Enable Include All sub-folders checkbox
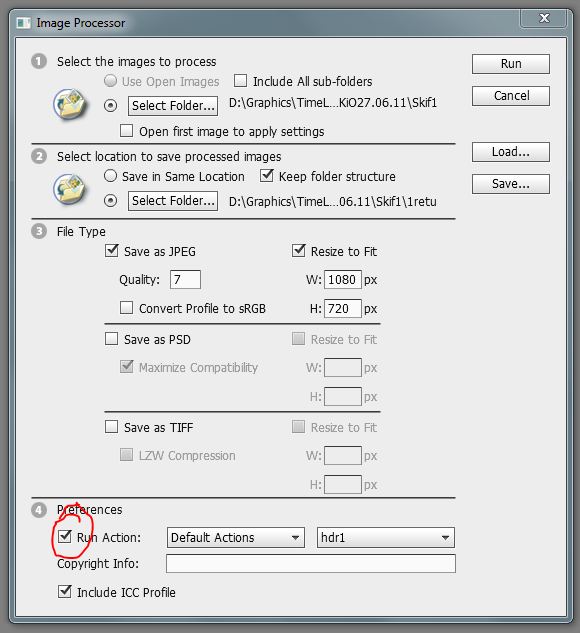The height and width of the screenshot is (633, 580). pos(241,80)
